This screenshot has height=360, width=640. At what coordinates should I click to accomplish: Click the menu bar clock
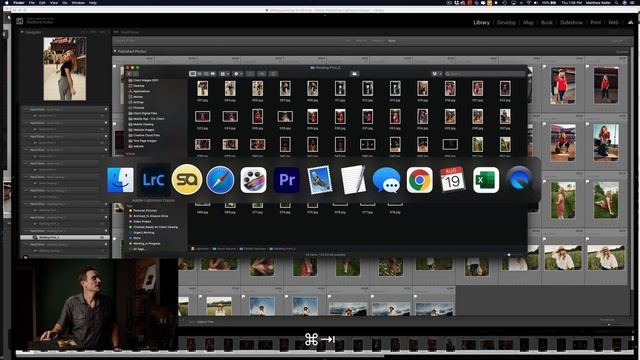(572, 2)
